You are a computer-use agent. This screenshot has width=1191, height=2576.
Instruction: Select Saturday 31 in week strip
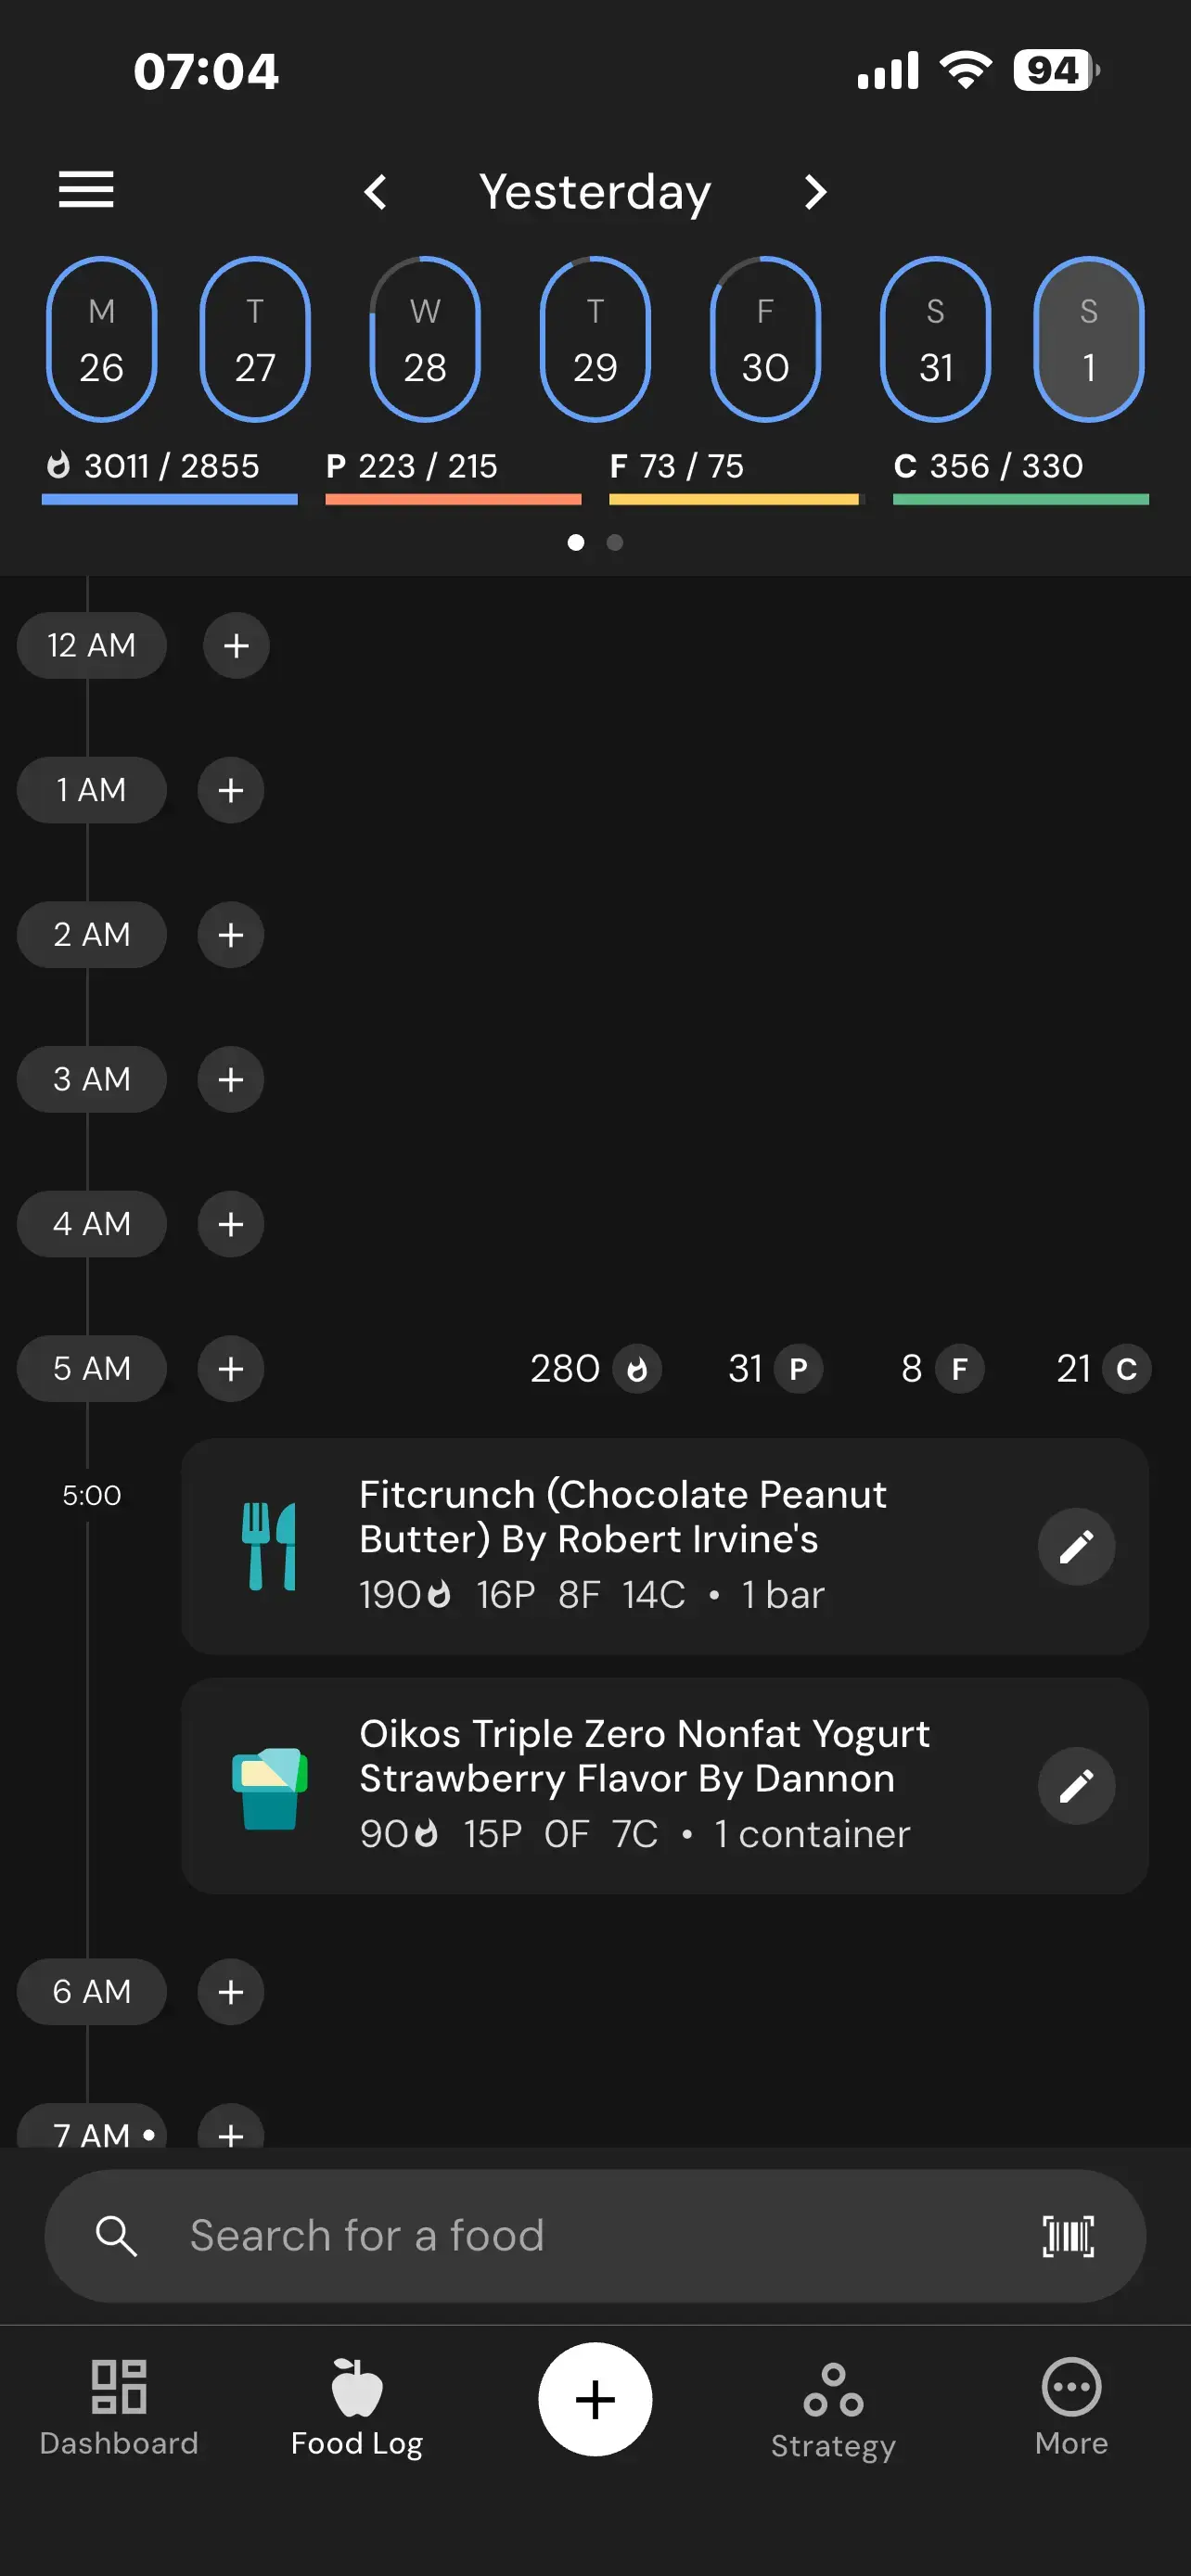935,340
